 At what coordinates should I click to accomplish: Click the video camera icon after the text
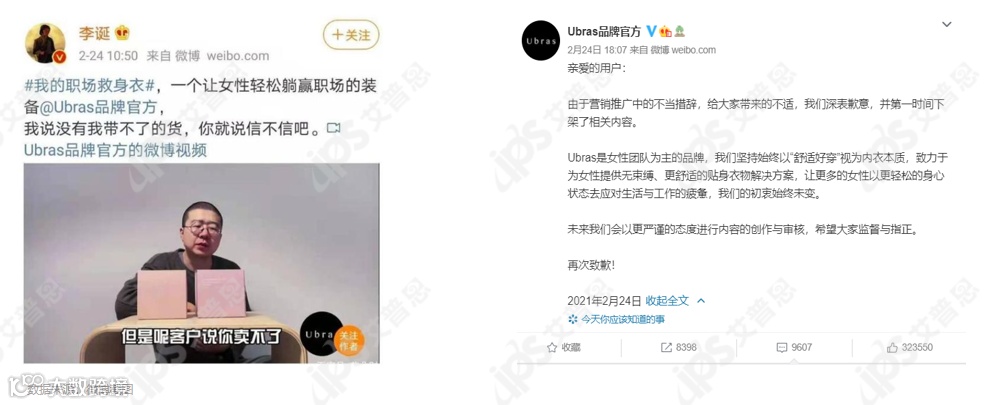[x=334, y=128]
